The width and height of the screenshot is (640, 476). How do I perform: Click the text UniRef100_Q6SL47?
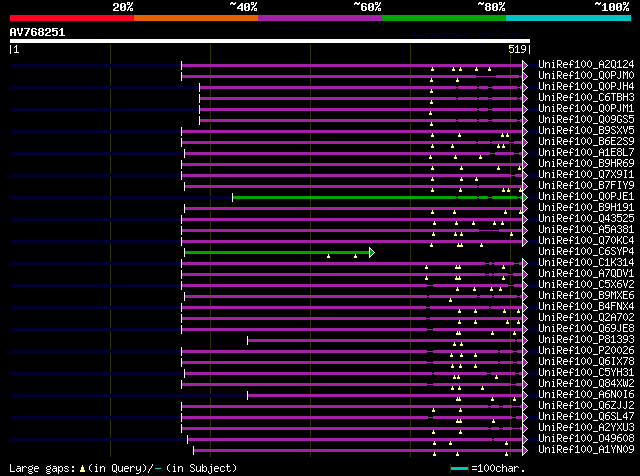(x=586, y=417)
